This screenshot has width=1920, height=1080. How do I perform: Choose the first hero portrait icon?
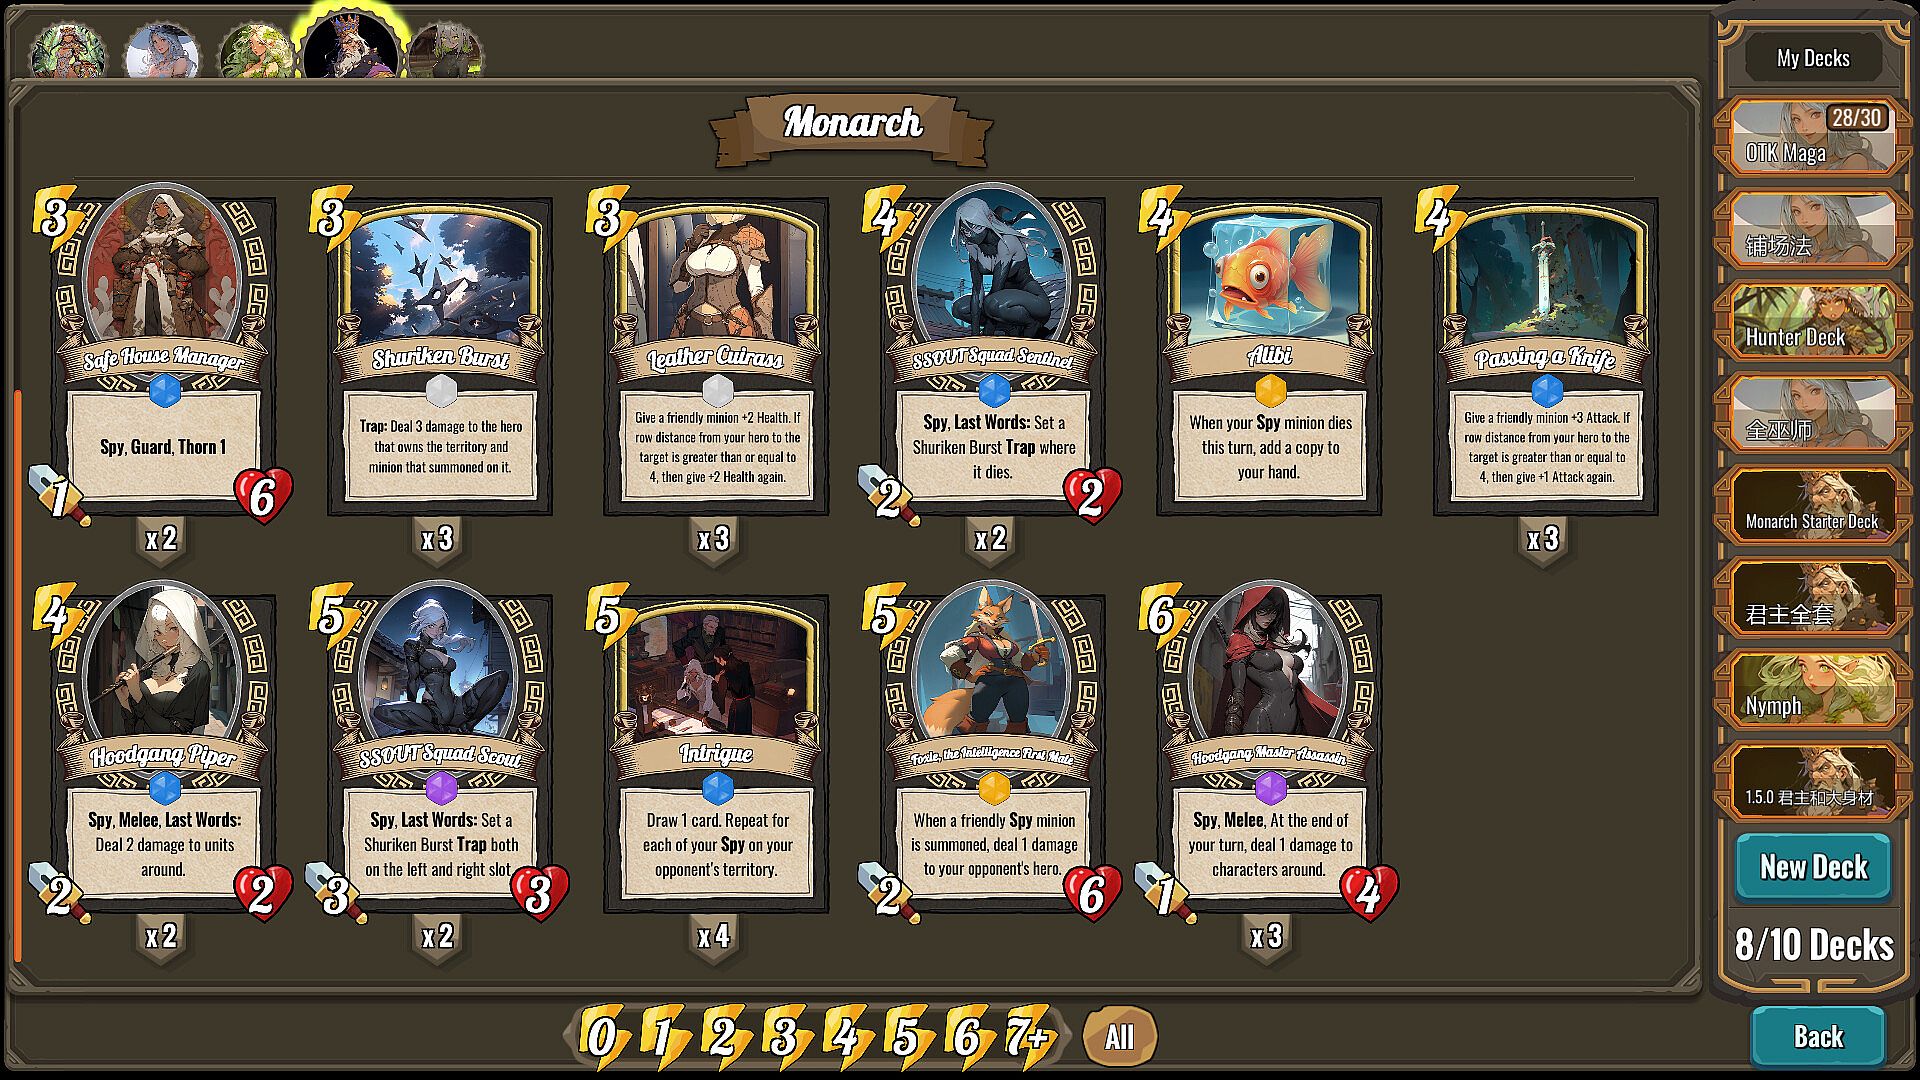pos(68,52)
